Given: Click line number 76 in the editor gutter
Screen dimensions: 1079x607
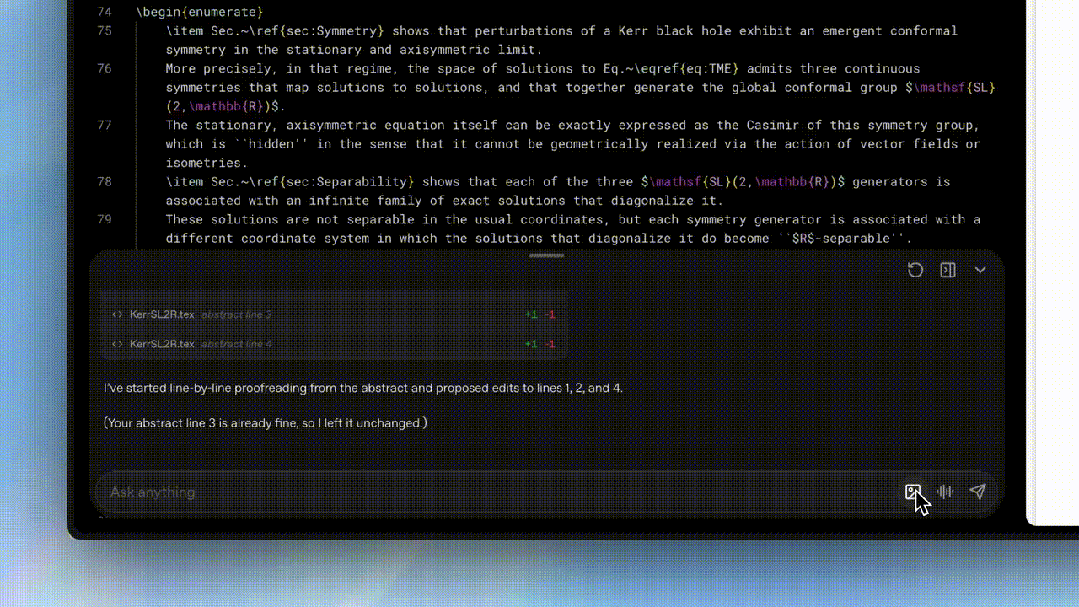Looking at the screenshot, I should tap(105, 69).
